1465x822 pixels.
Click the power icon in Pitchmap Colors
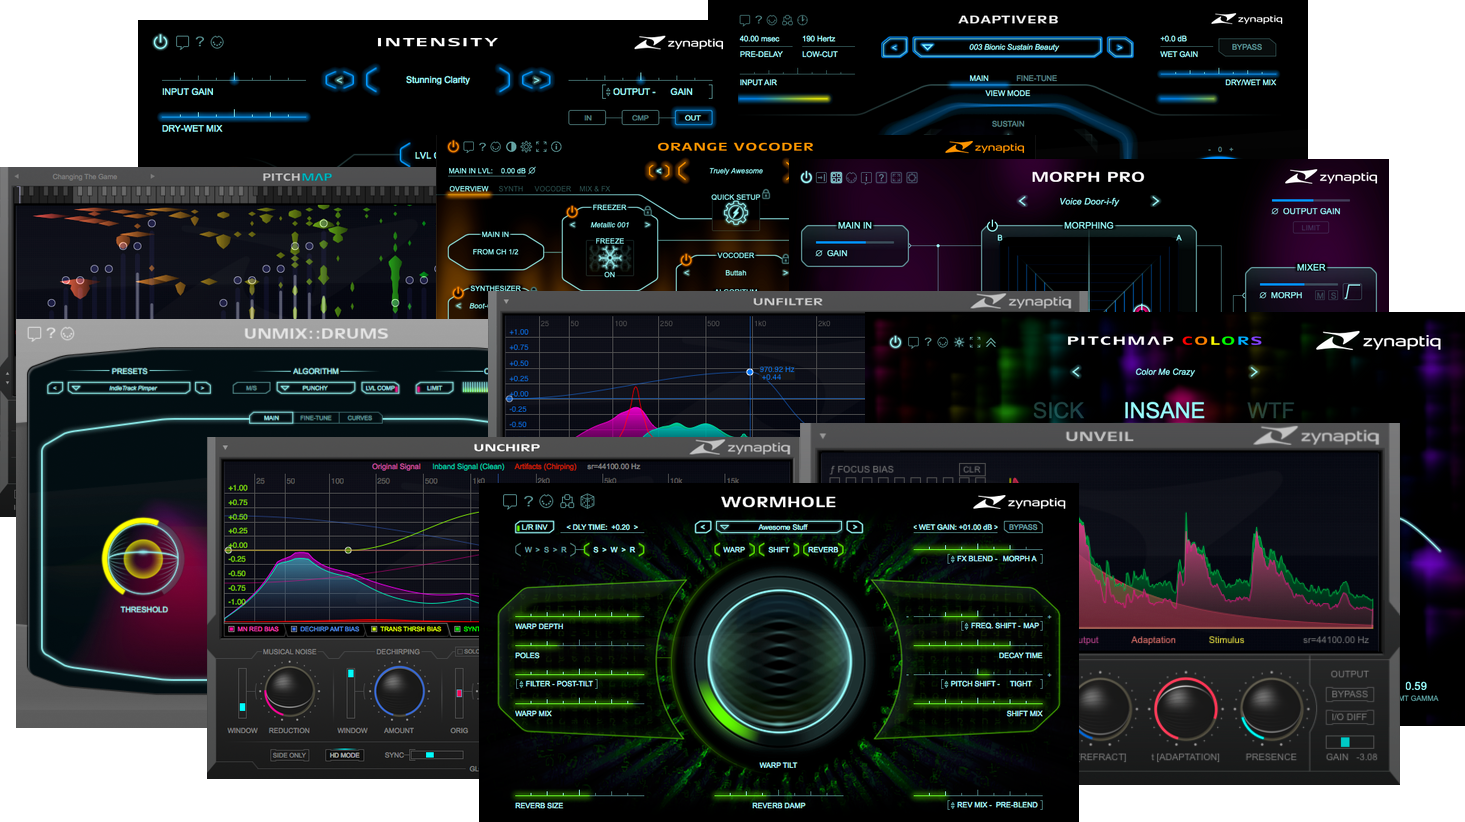click(x=895, y=342)
